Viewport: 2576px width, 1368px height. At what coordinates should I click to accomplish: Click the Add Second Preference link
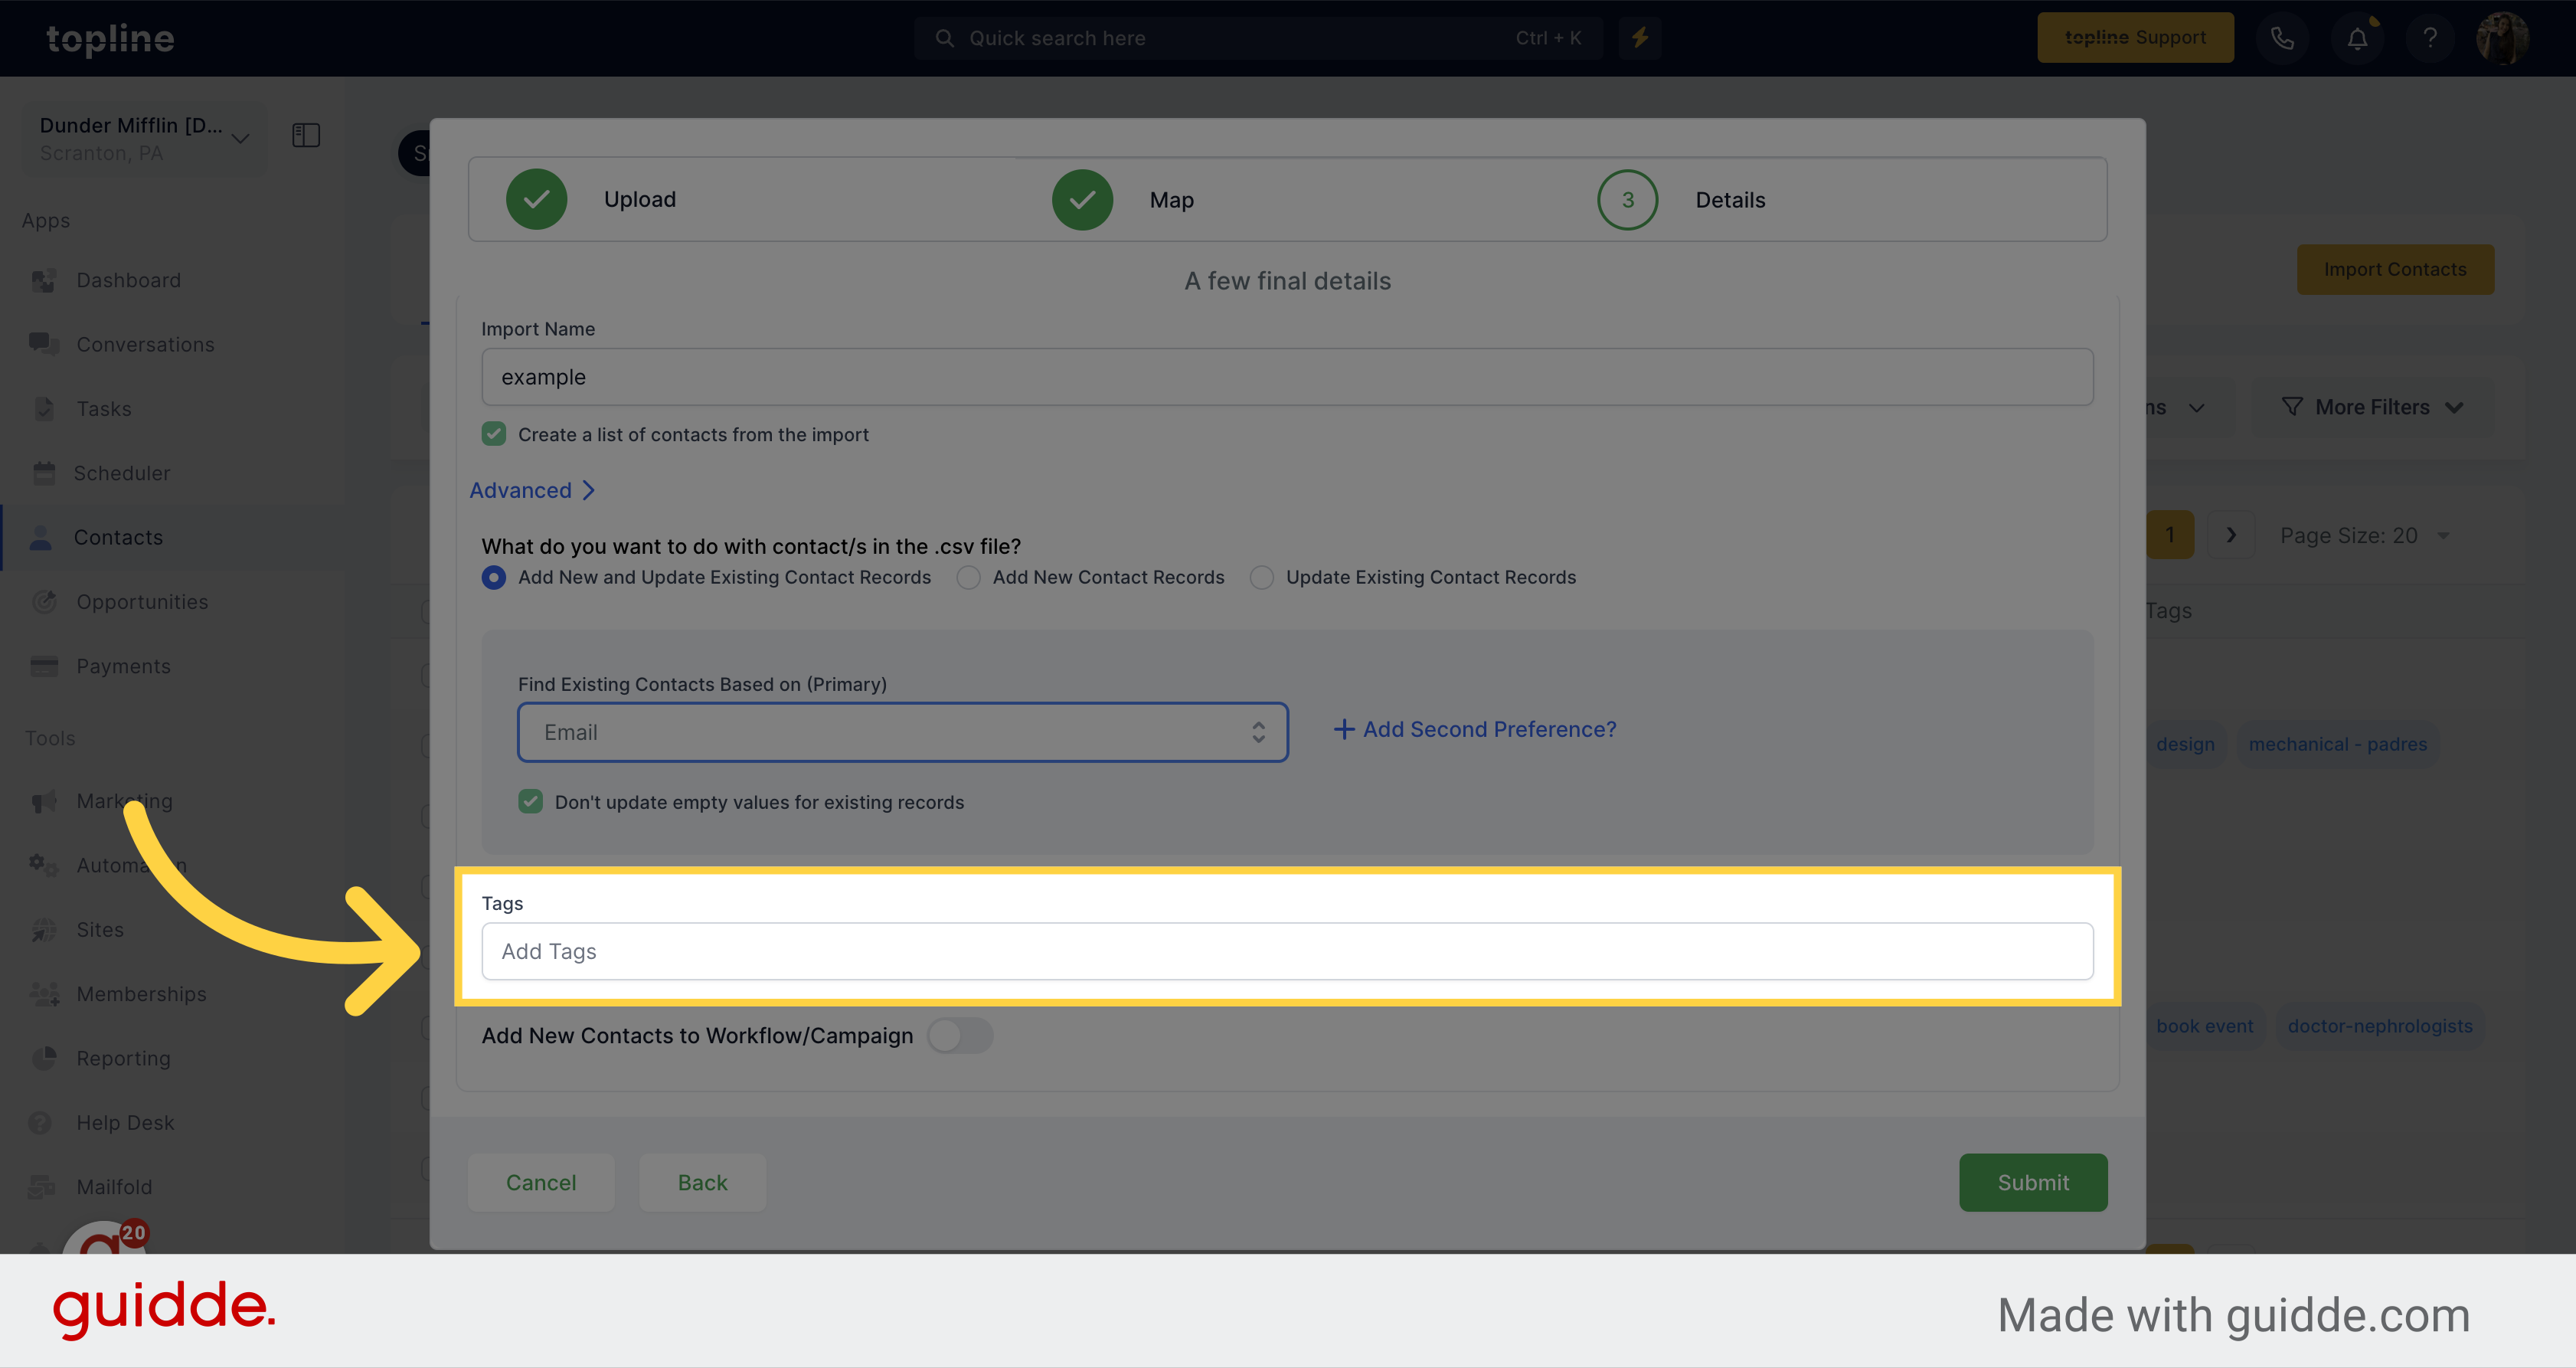tap(1474, 729)
